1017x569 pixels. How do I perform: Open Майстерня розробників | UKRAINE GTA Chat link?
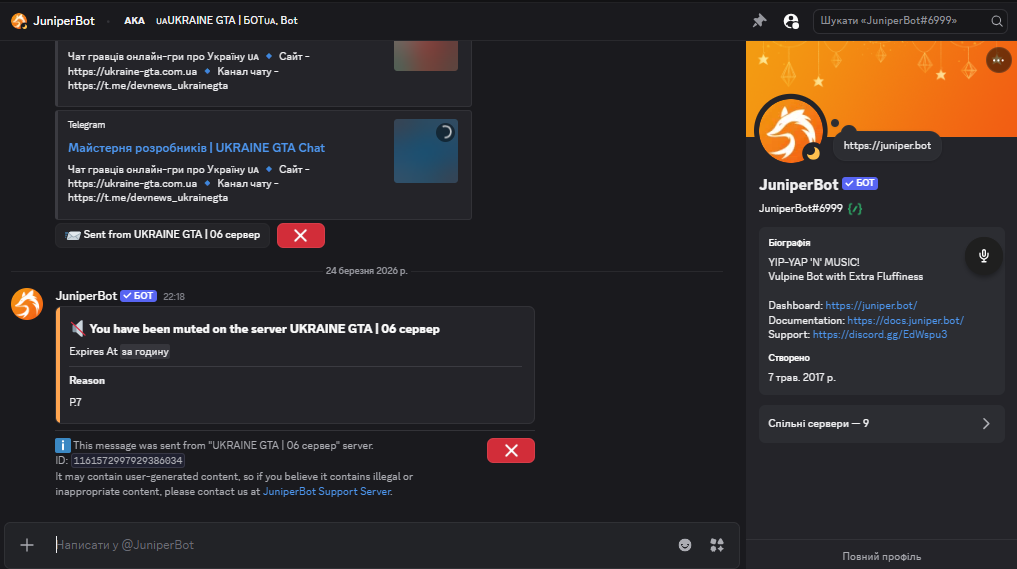click(x=197, y=148)
